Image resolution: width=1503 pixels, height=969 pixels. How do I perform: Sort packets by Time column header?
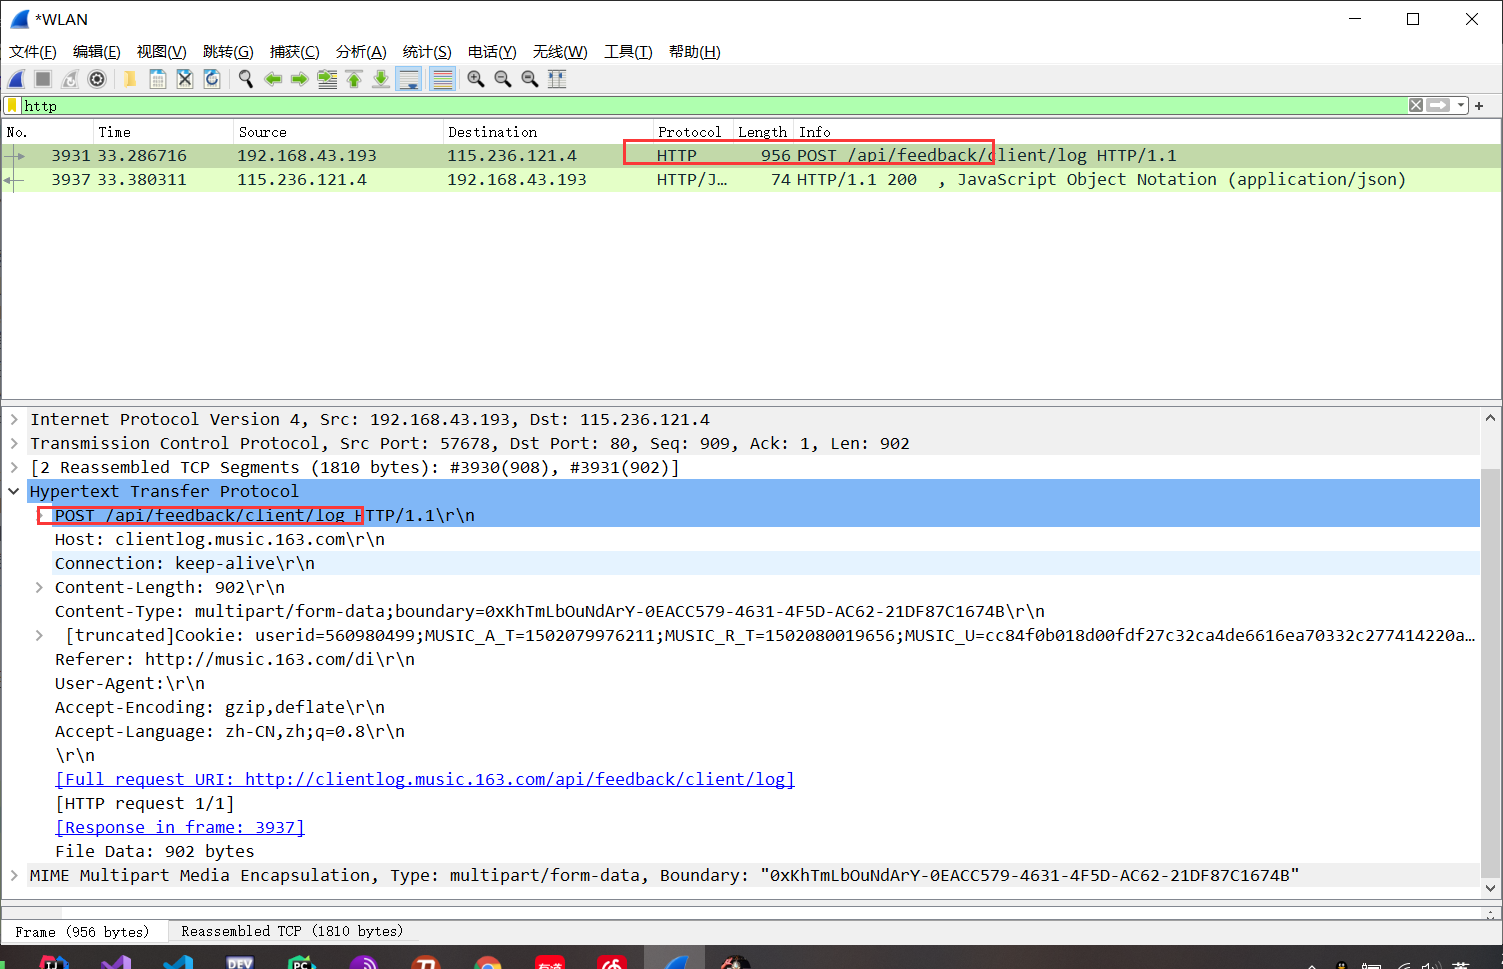(163, 132)
